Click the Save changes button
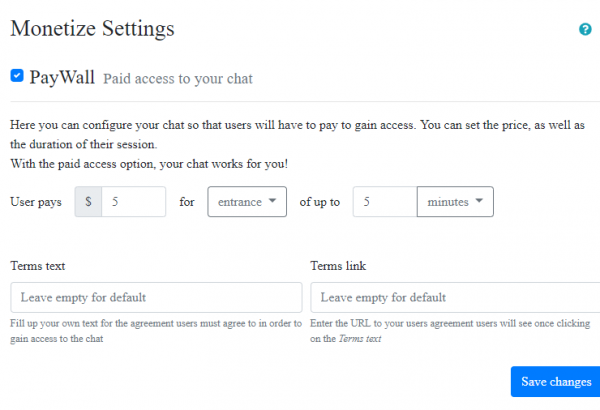Image resolution: width=600 pixels, height=410 pixels. (x=556, y=382)
